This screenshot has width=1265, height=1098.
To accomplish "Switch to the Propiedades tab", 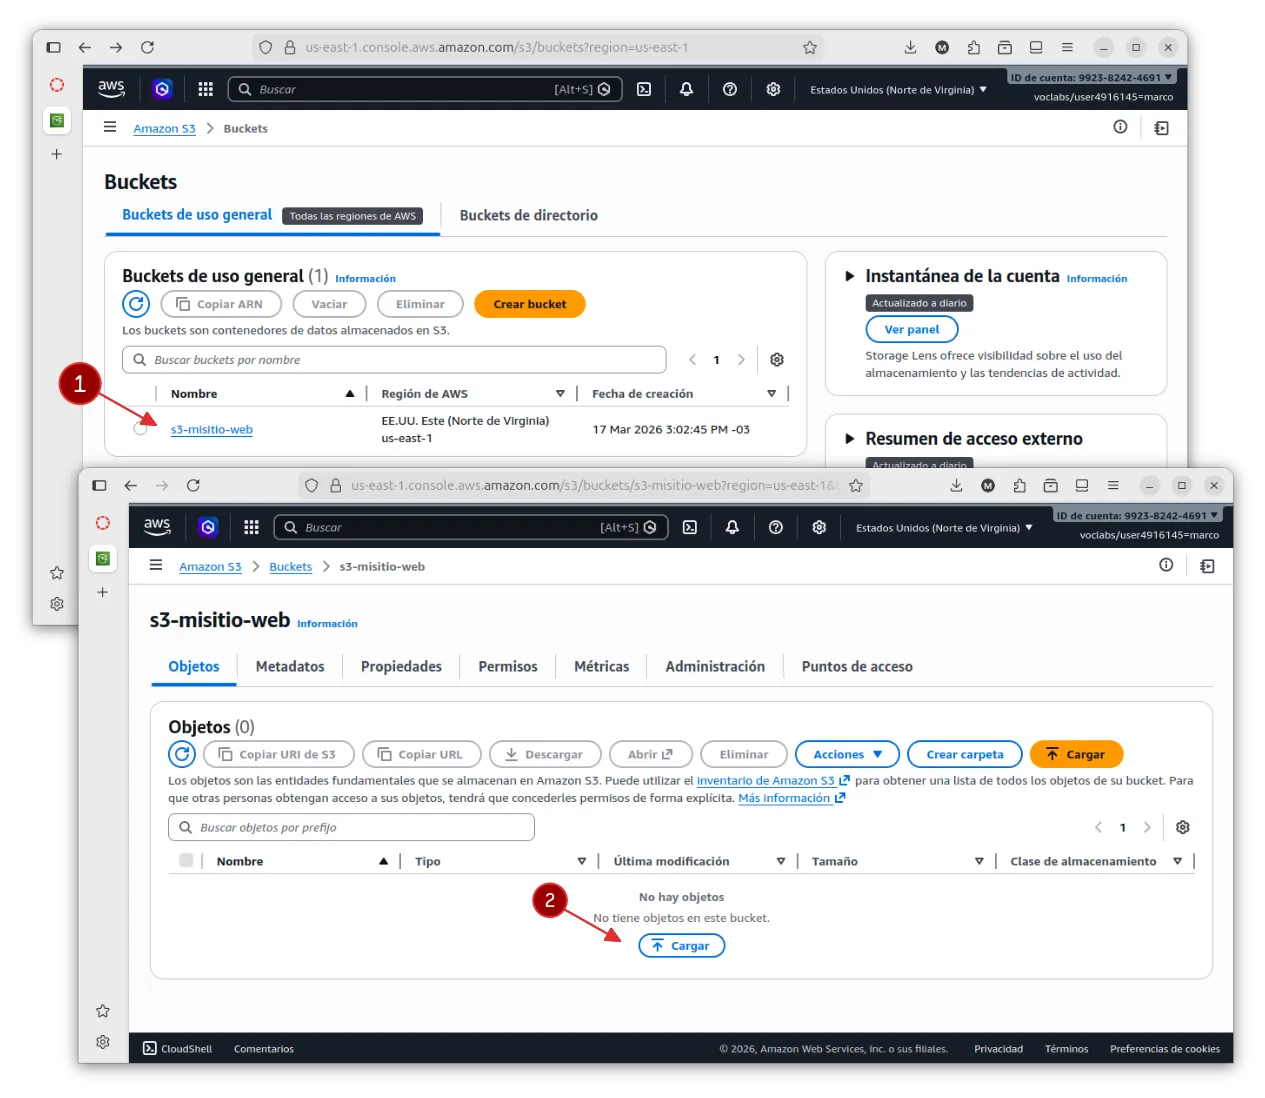I will pyautogui.click(x=401, y=666).
